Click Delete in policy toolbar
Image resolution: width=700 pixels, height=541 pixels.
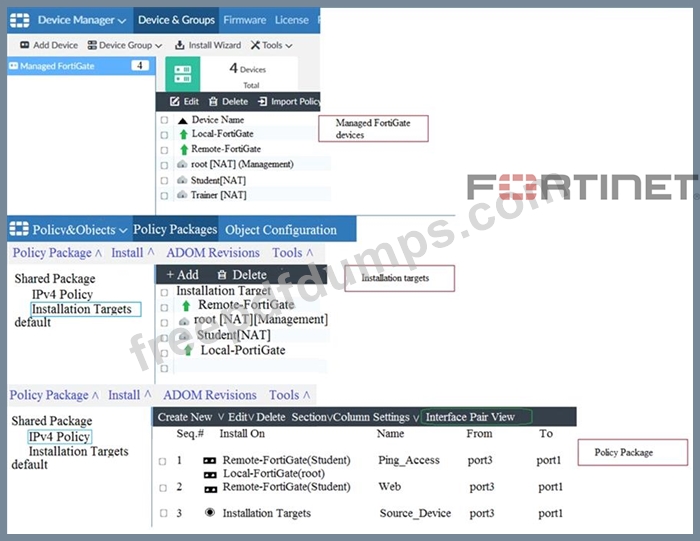pyautogui.click(x=271, y=417)
